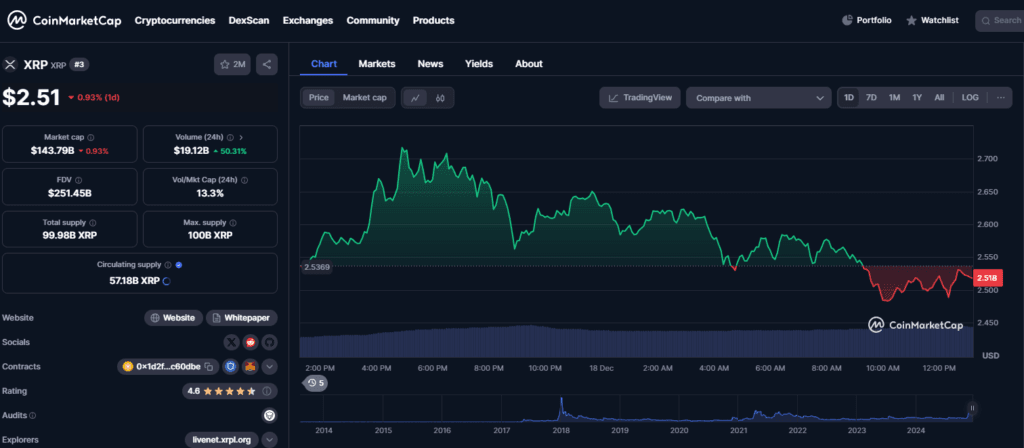Switch to the Yields tab

point(479,64)
